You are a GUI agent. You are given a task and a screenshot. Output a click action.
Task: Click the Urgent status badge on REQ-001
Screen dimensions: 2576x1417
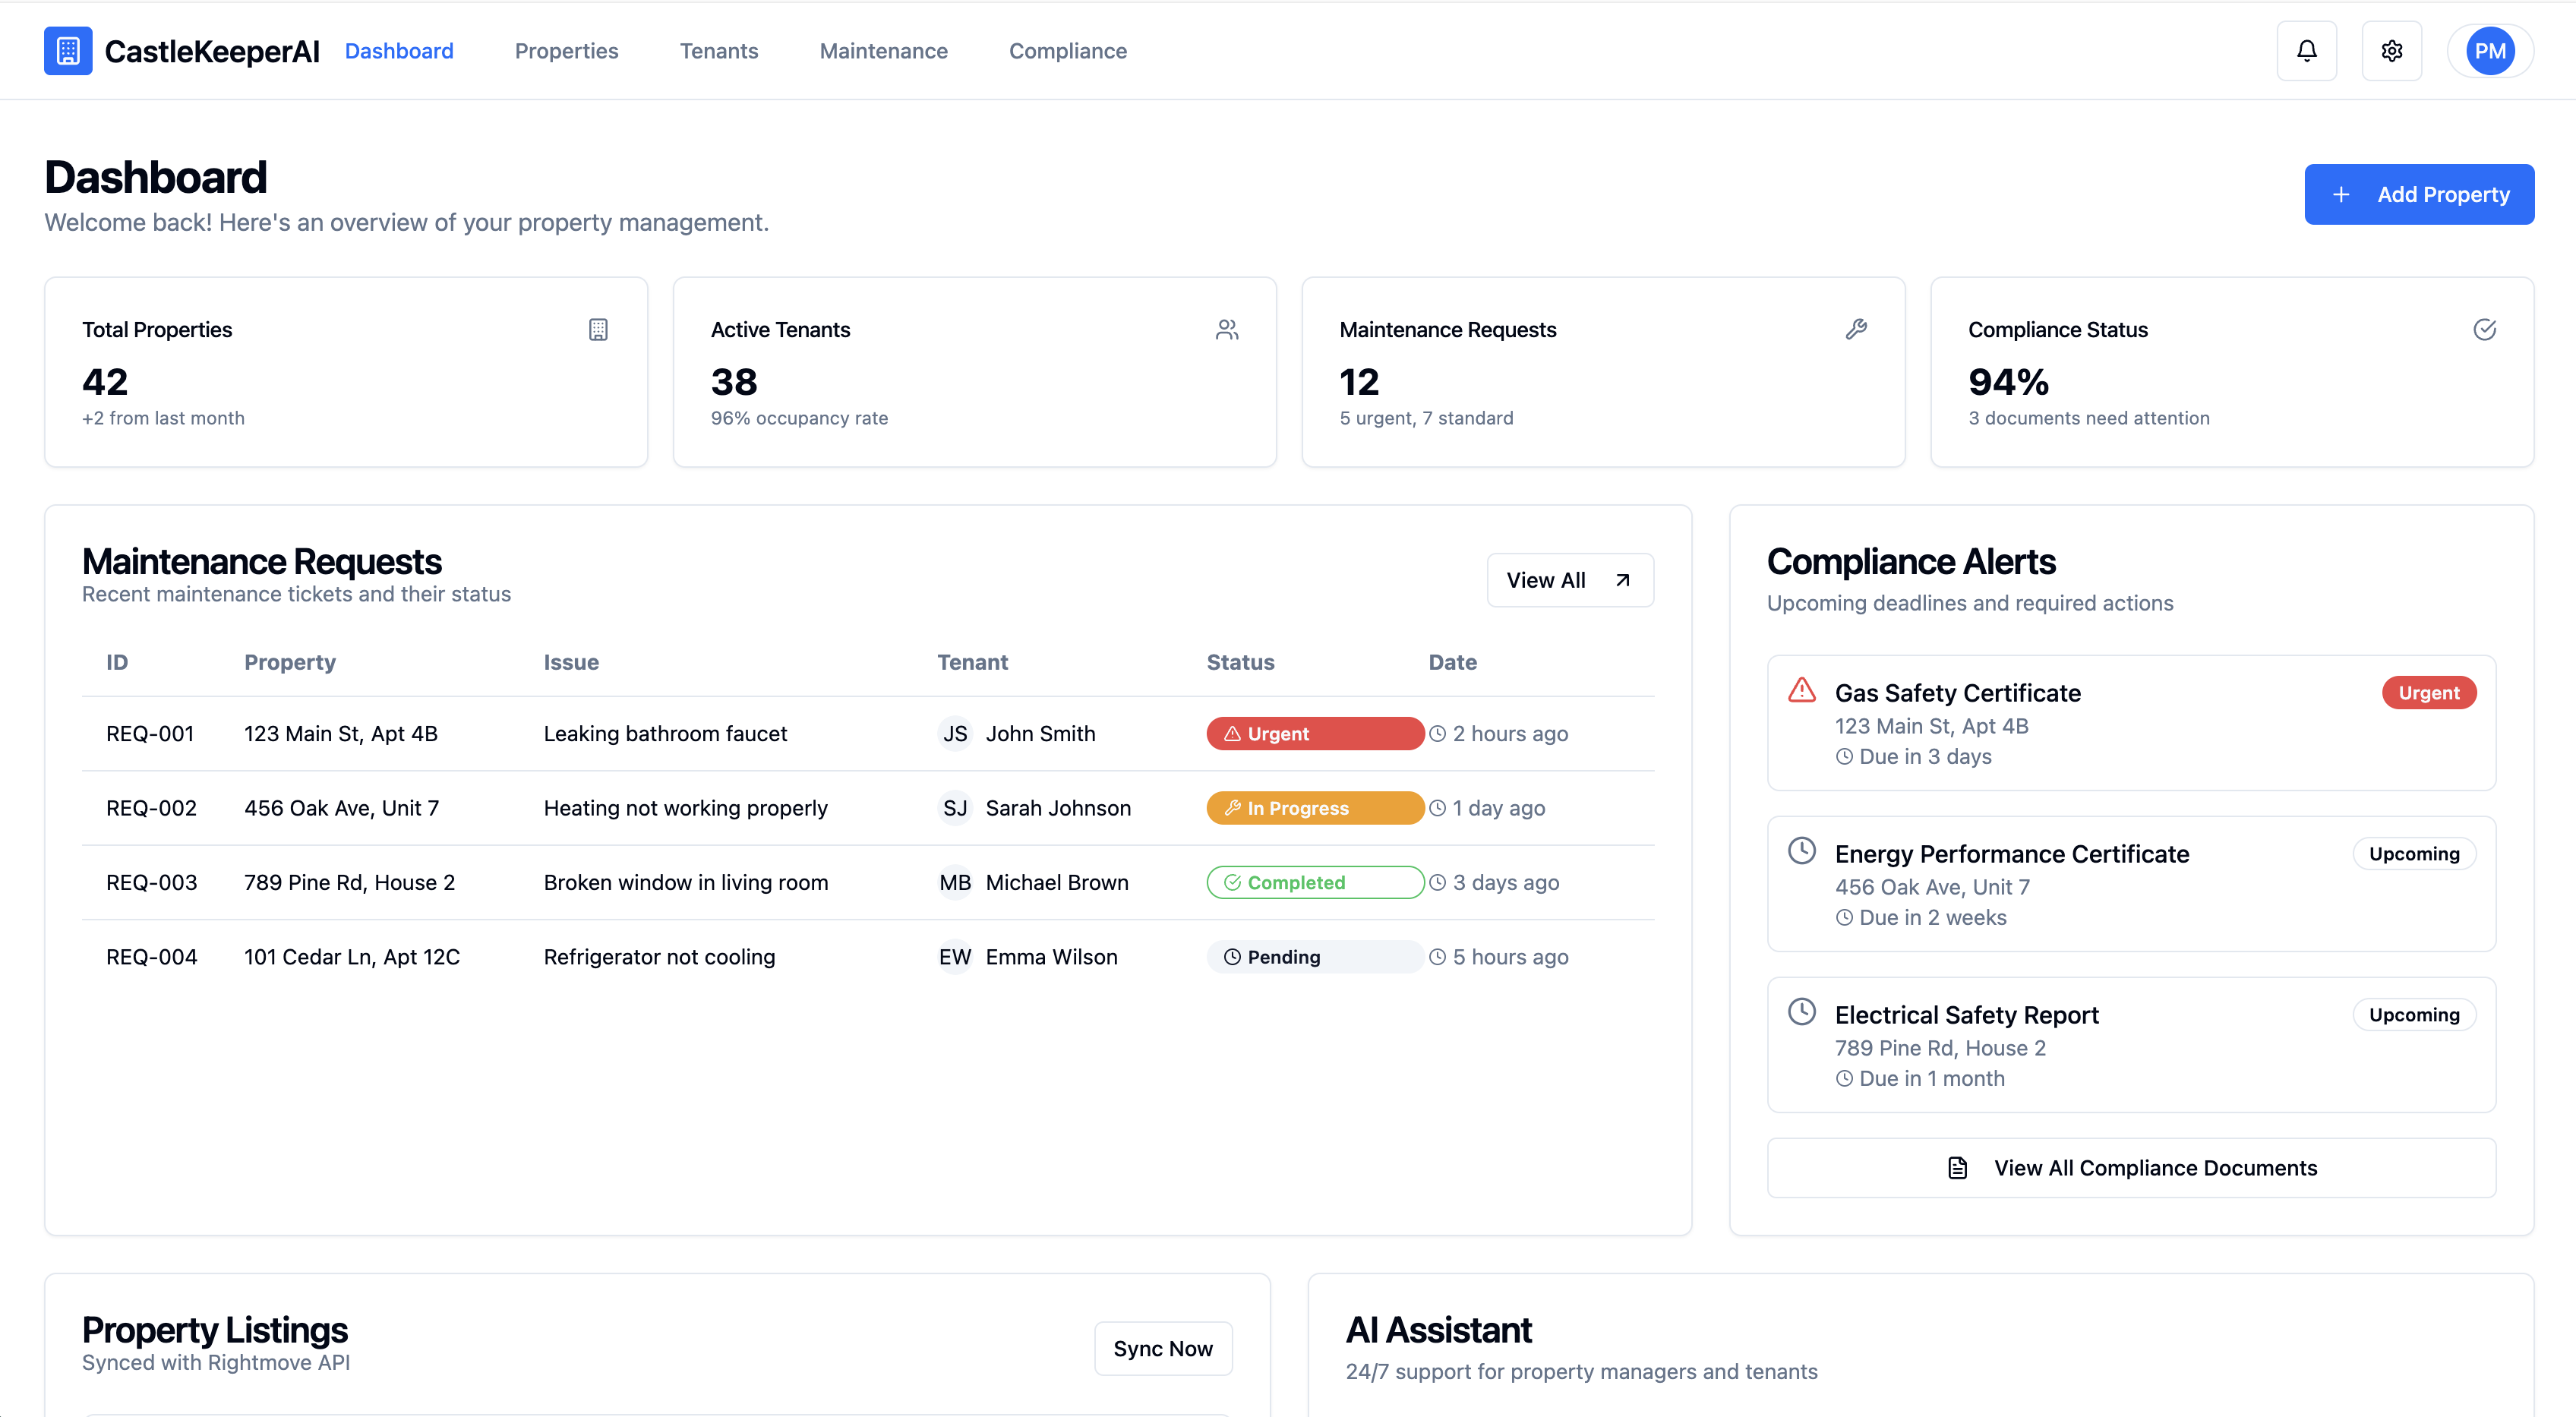point(1314,733)
